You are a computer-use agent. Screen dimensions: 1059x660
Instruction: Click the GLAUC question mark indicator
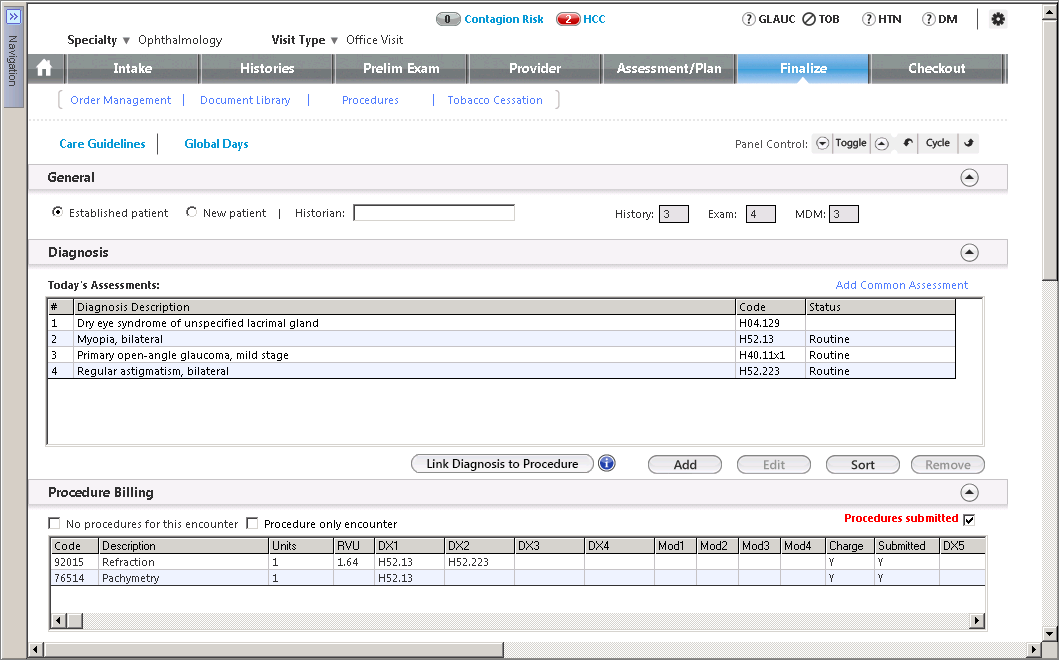(x=748, y=19)
